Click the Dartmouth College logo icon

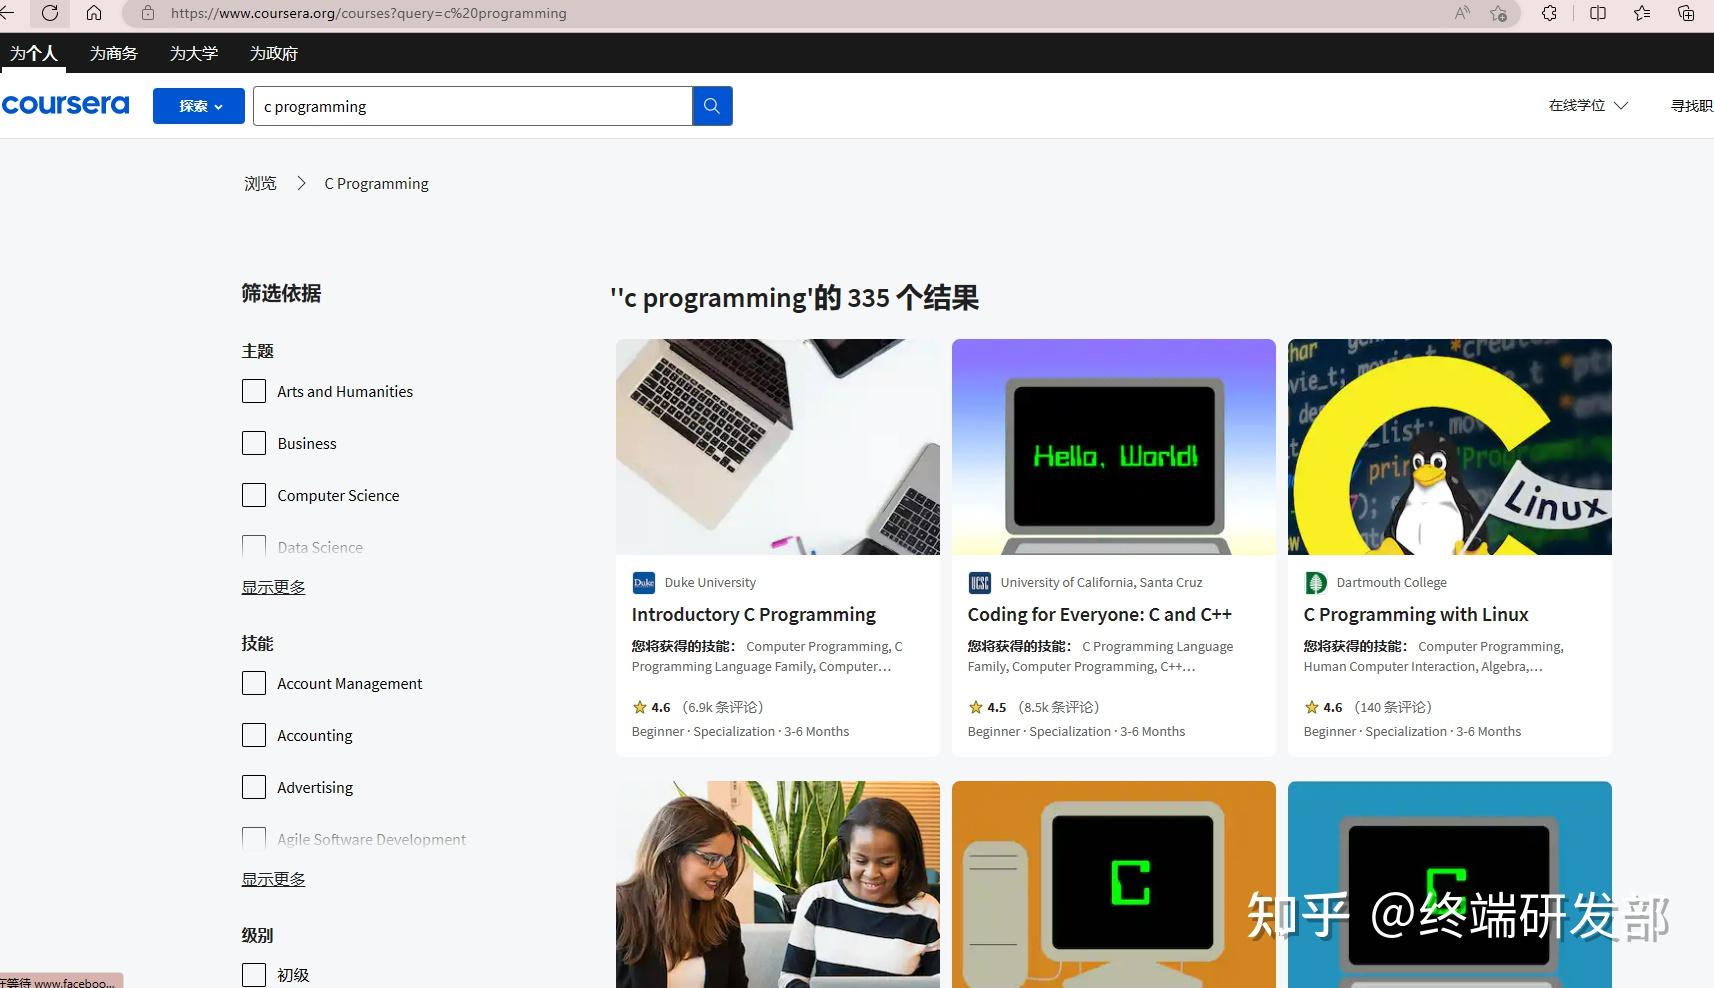tap(1316, 583)
